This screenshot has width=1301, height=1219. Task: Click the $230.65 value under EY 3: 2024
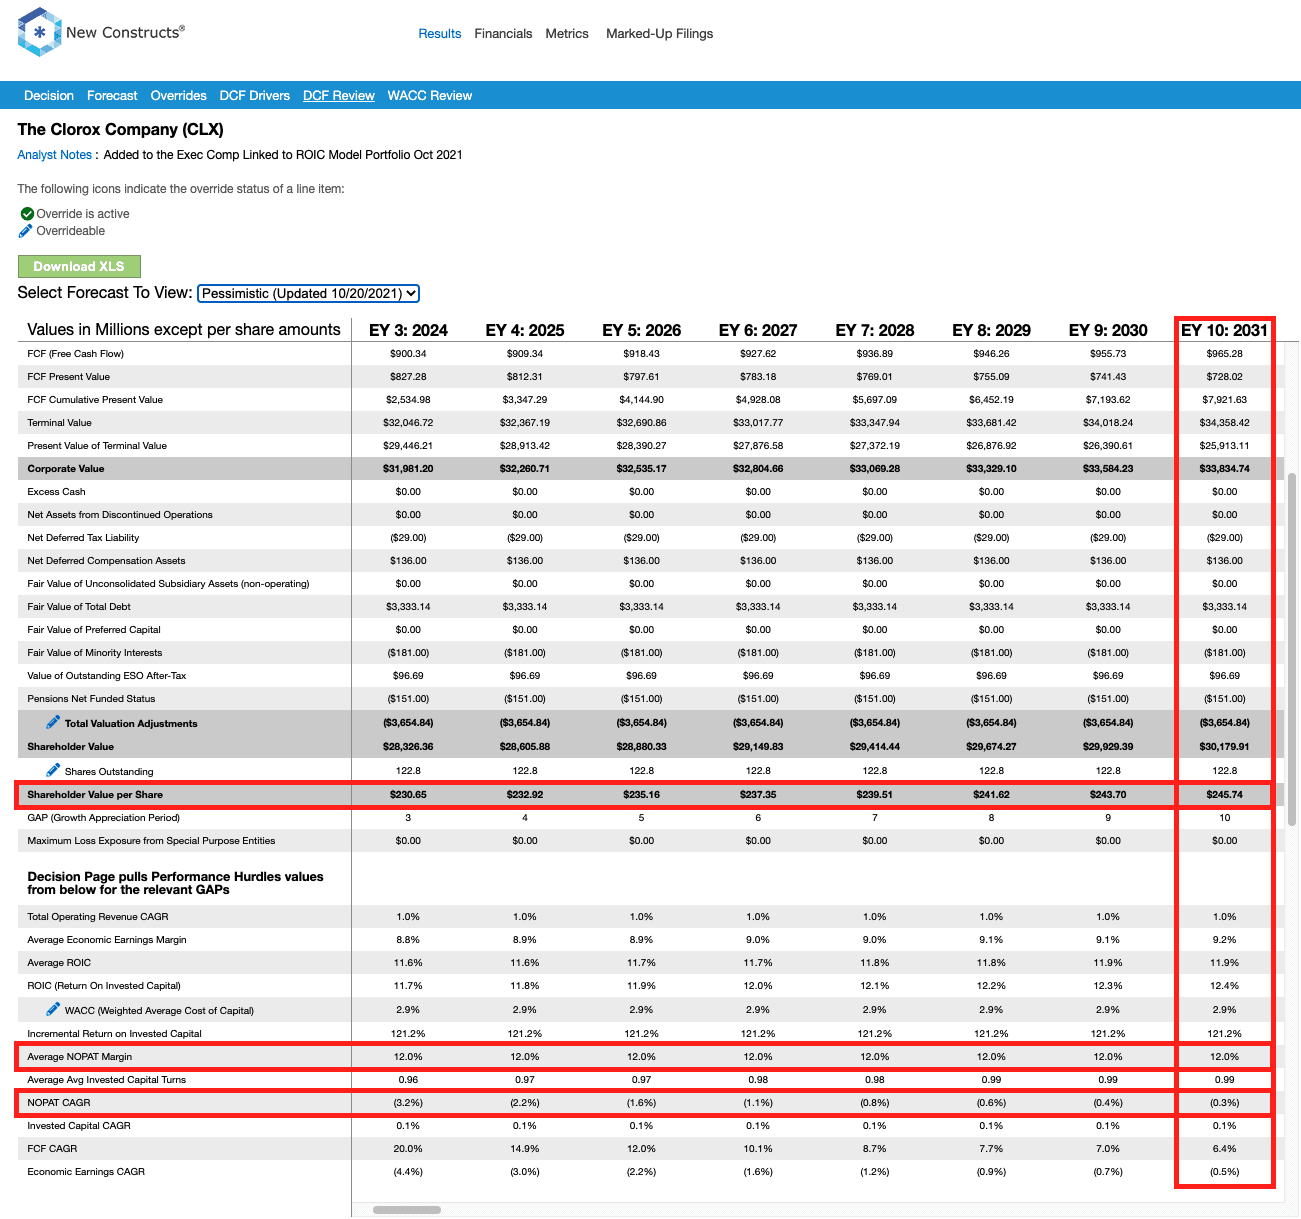(x=408, y=795)
